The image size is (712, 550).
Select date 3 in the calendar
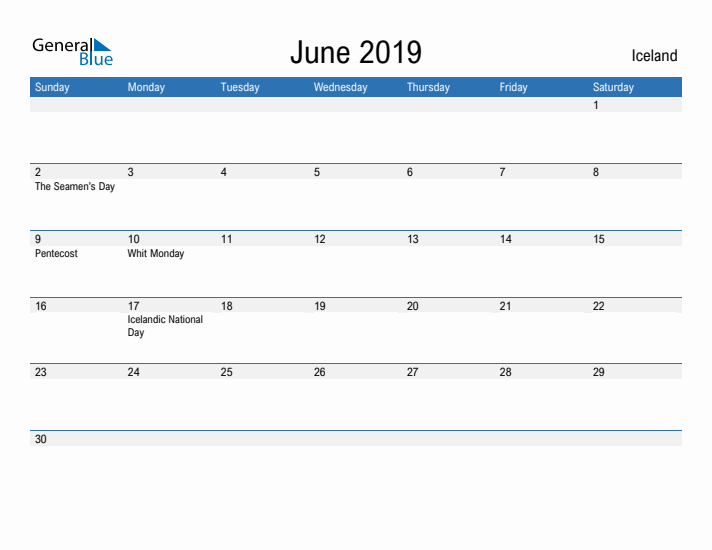(130, 172)
